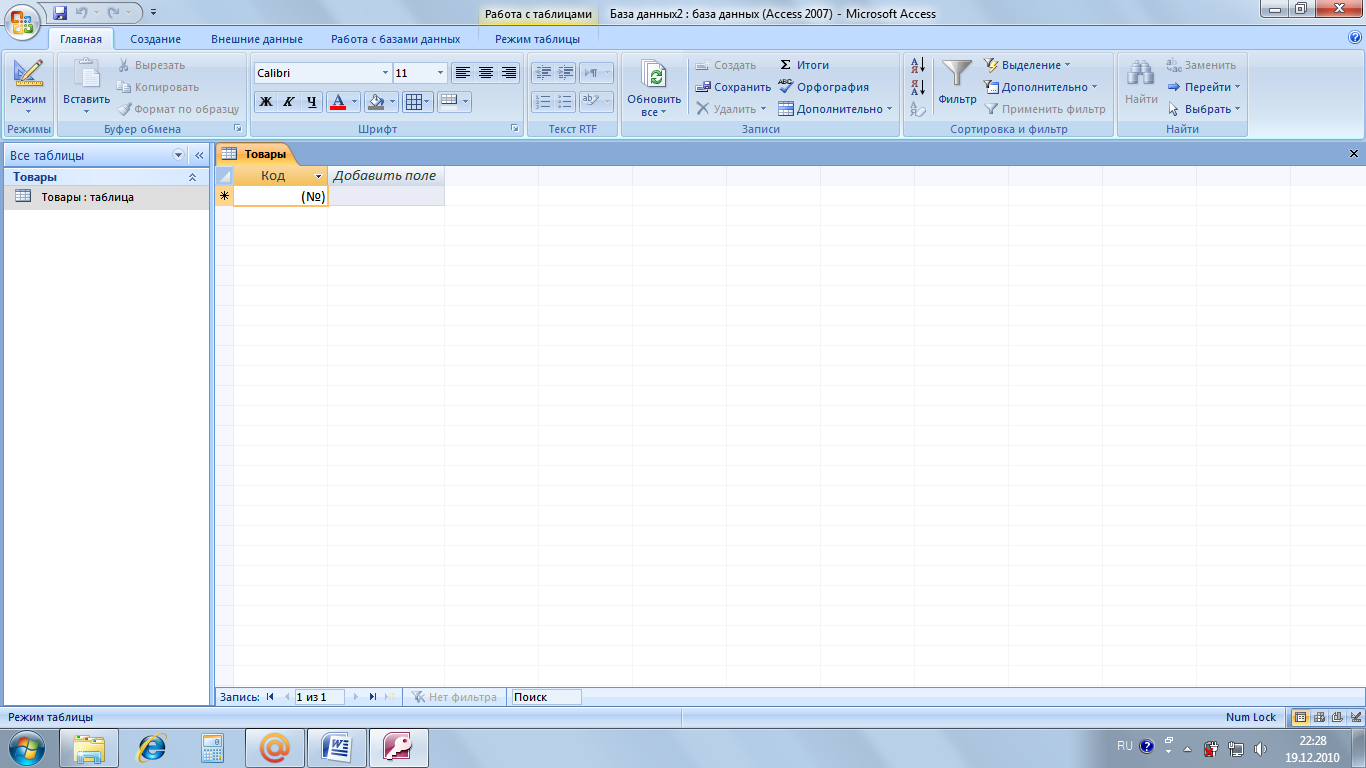Run Орфография spelling check
This screenshot has height=768, width=1366.
pyautogui.click(x=823, y=87)
